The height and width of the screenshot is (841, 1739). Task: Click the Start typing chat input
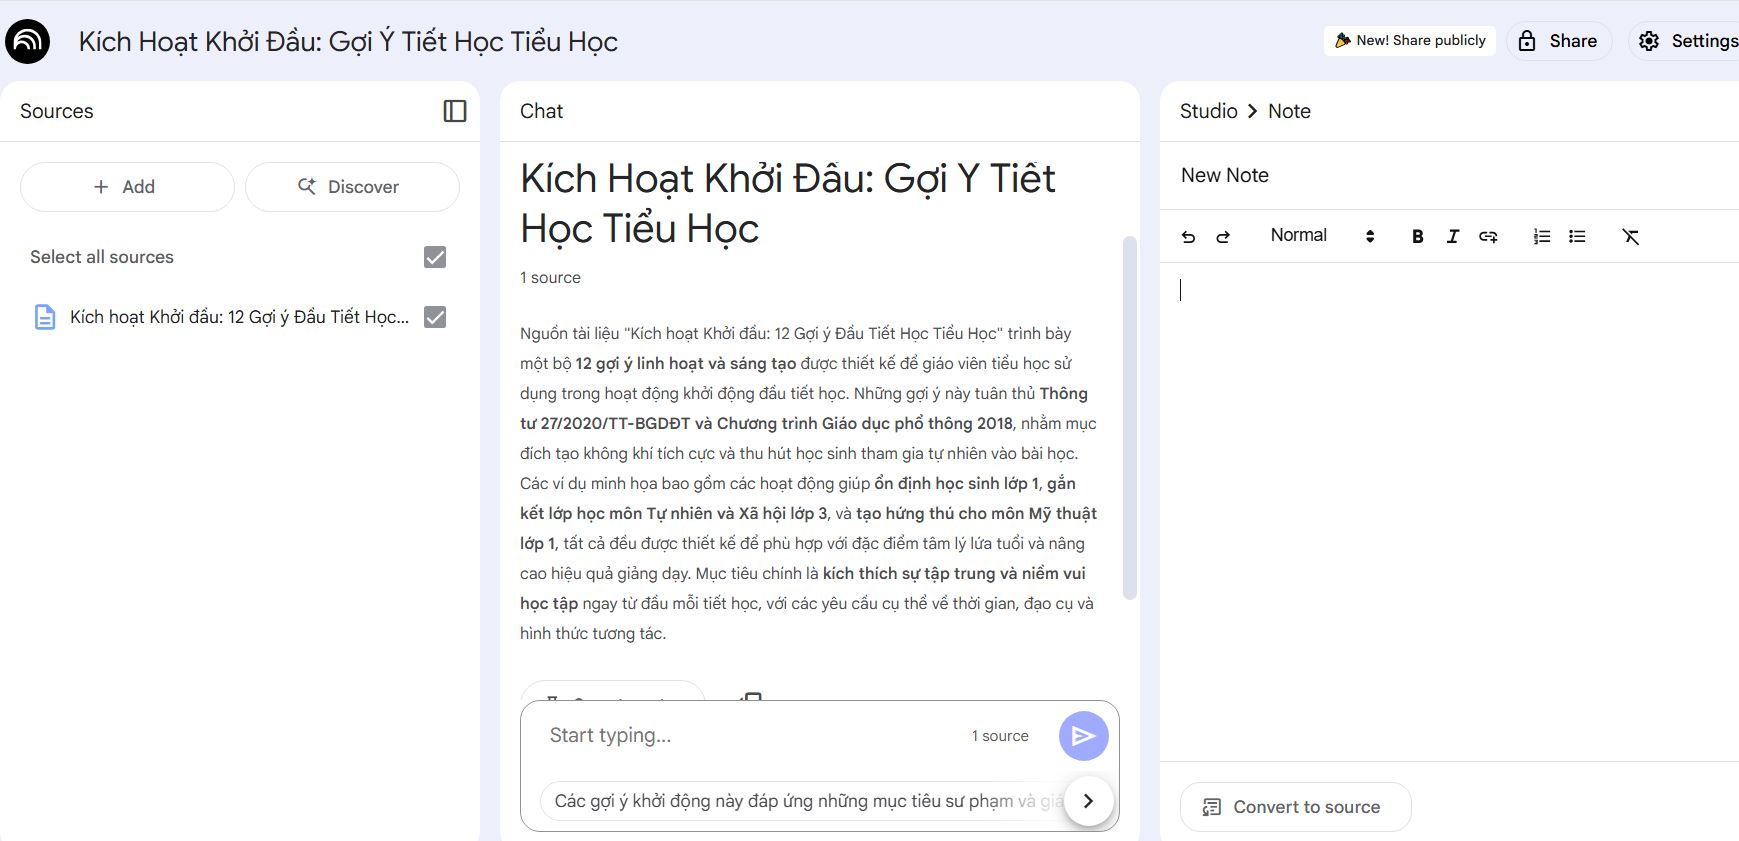point(750,736)
